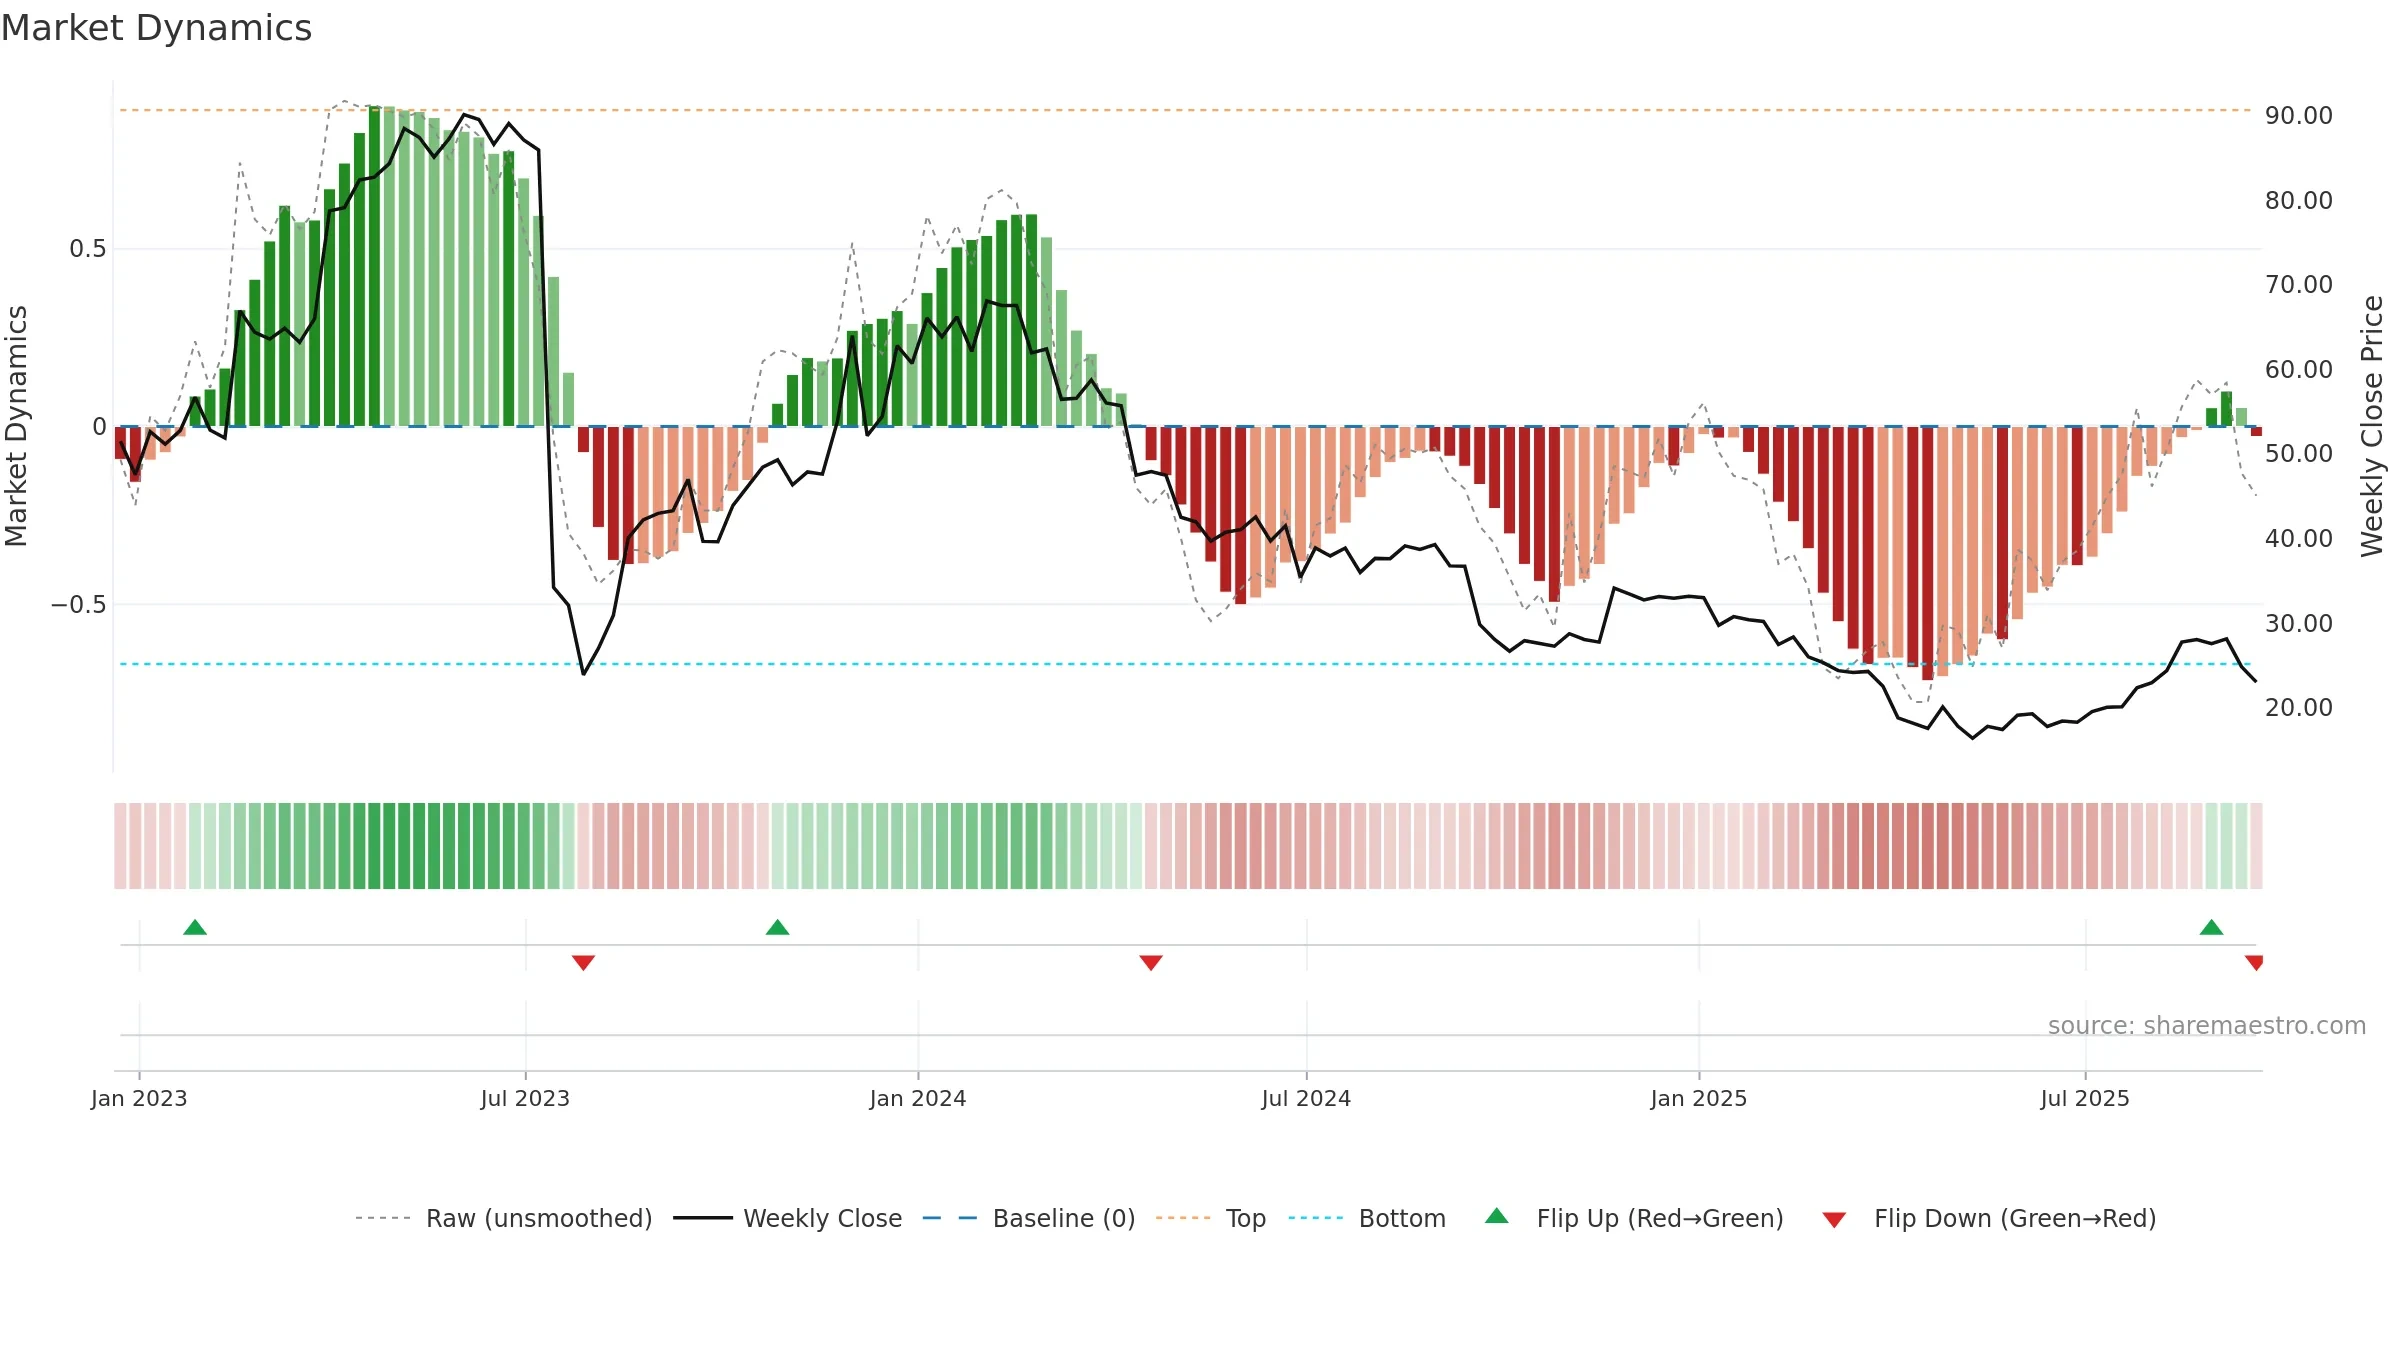Toggle Raw (unsmoothed) series in legend
This screenshot has width=2400, height=1350.
[x=503, y=1218]
